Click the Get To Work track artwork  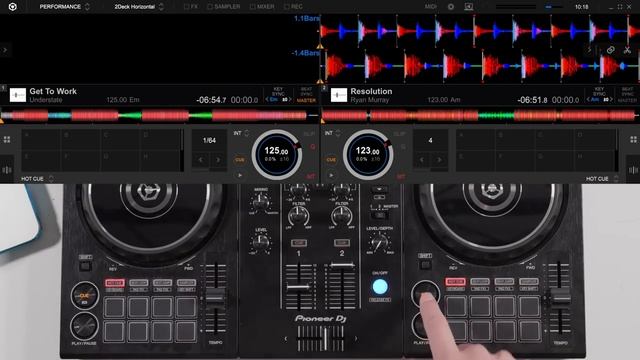pos(18,95)
